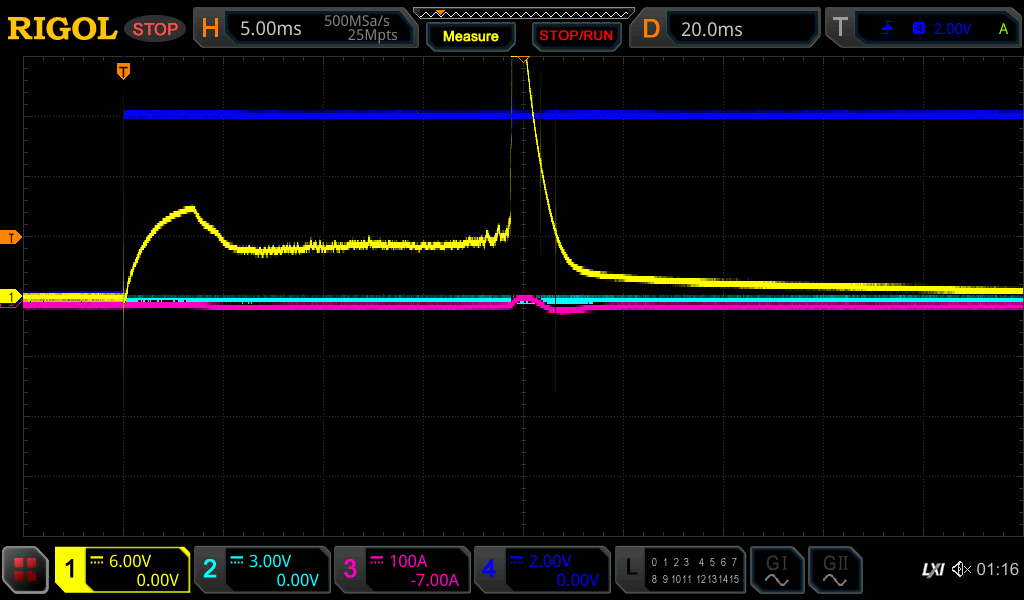Click the RIGOL logo
This screenshot has height=600, width=1024.
(x=62, y=29)
